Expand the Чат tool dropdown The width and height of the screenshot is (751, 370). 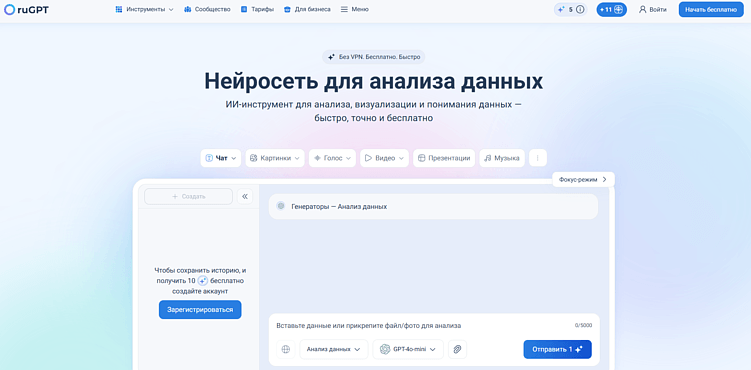(x=221, y=158)
